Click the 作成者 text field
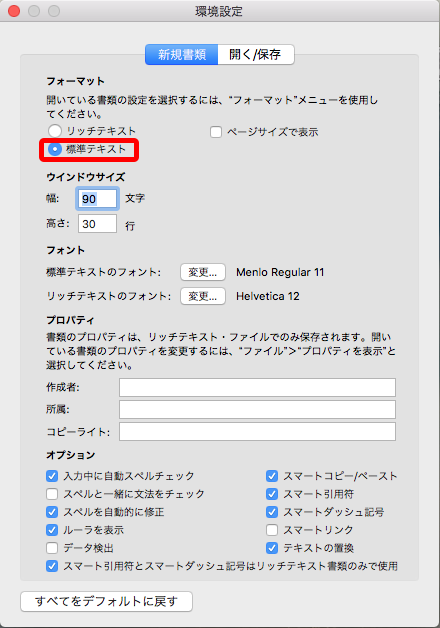 (x=257, y=387)
